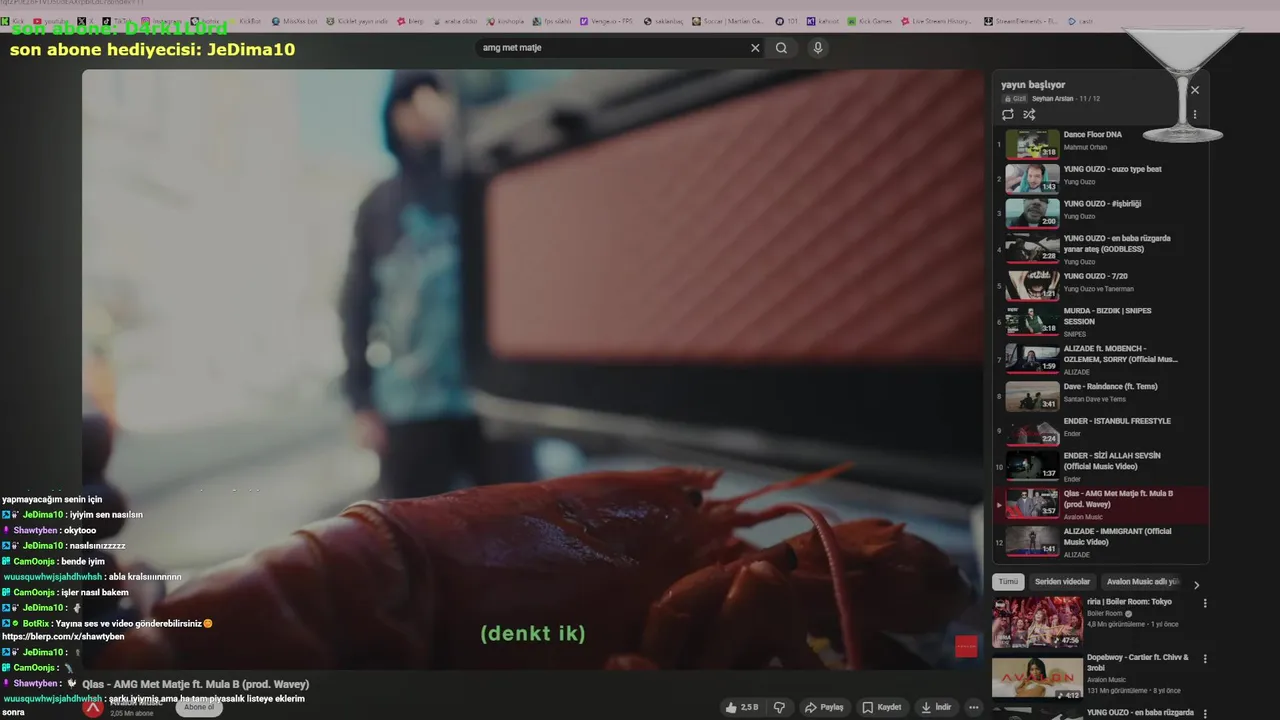Play 'YUNG OUZO - ouzo type beat' from the playlist
This screenshot has width=1280, height=720.
click(x=1100, y=179)
